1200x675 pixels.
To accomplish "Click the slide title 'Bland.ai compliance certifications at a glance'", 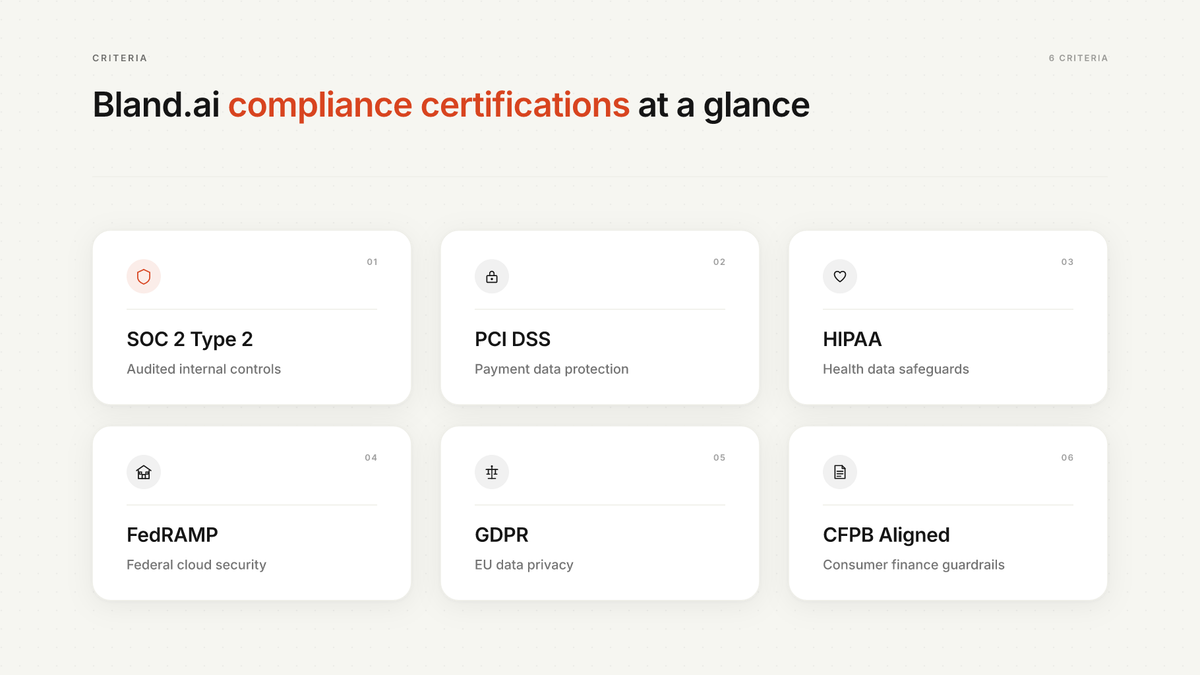I will coord(451,105).
